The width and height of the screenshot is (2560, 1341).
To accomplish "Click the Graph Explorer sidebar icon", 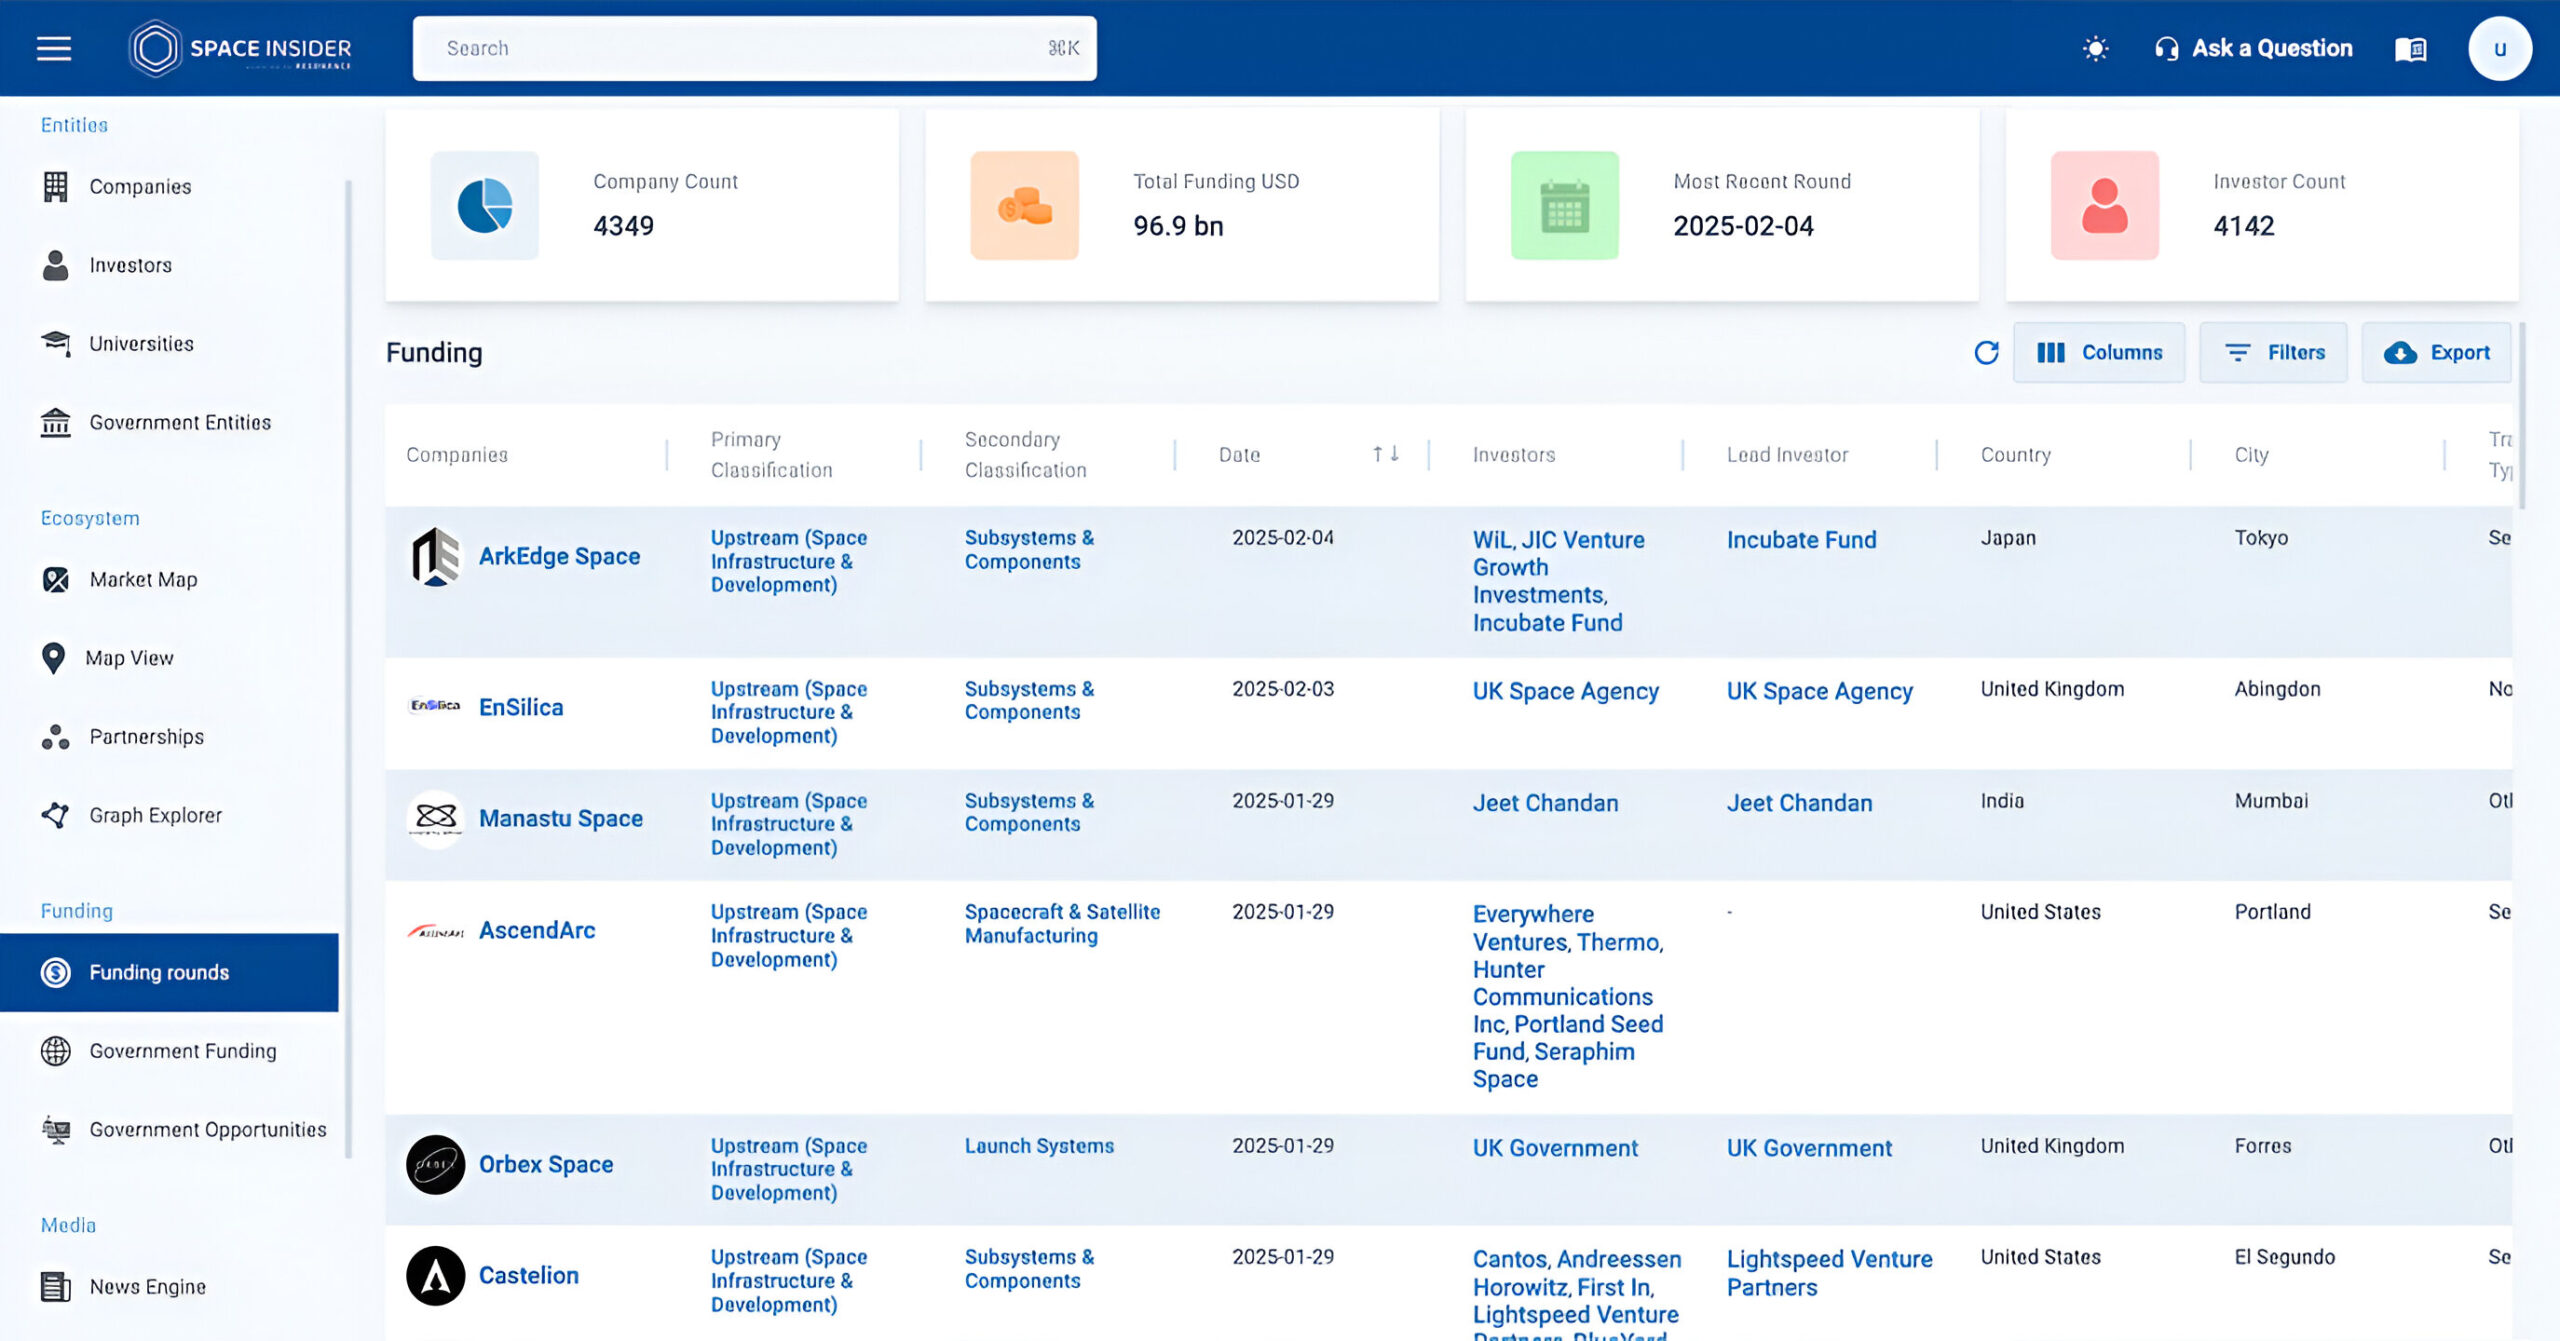I will pyautogui.click(x=55, y=815).
